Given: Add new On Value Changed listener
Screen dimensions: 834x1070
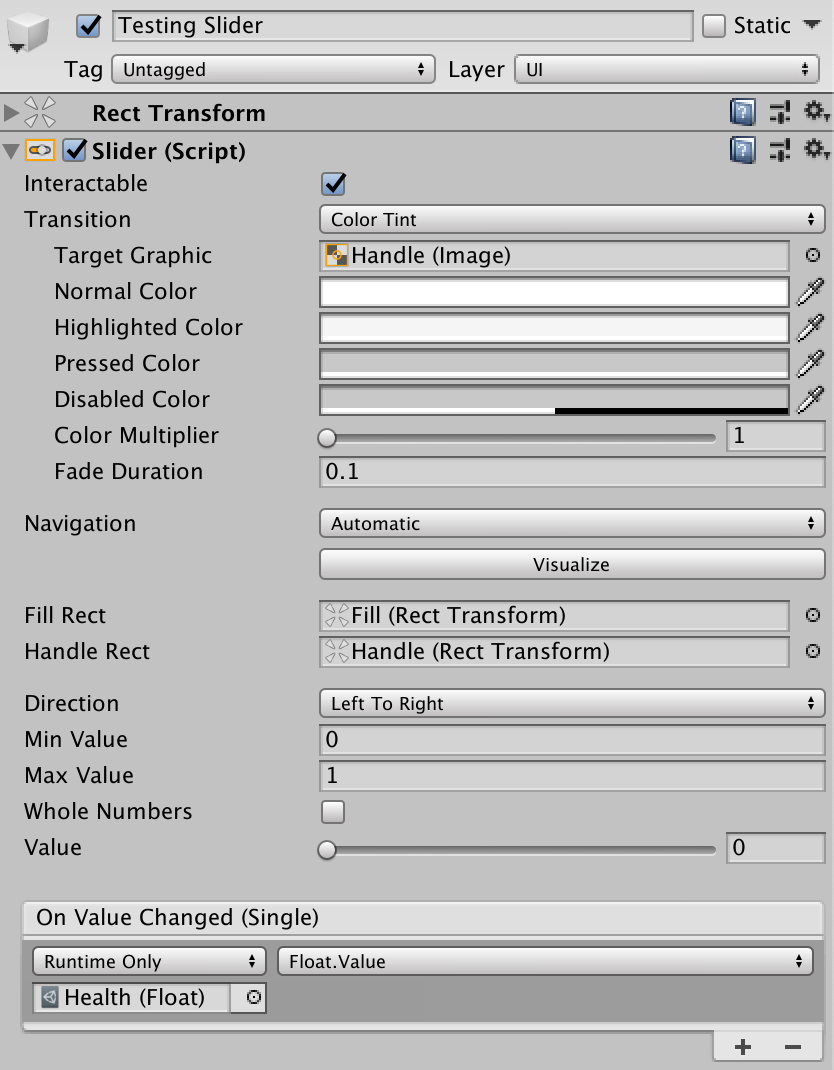Looking at the screenshot, I should point(743,1046).
